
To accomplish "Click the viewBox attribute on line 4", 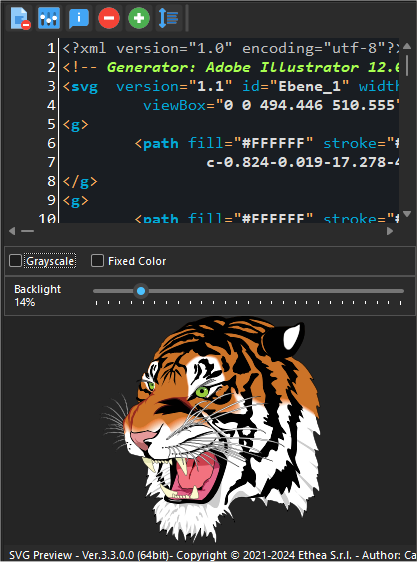I will (271, 105).
